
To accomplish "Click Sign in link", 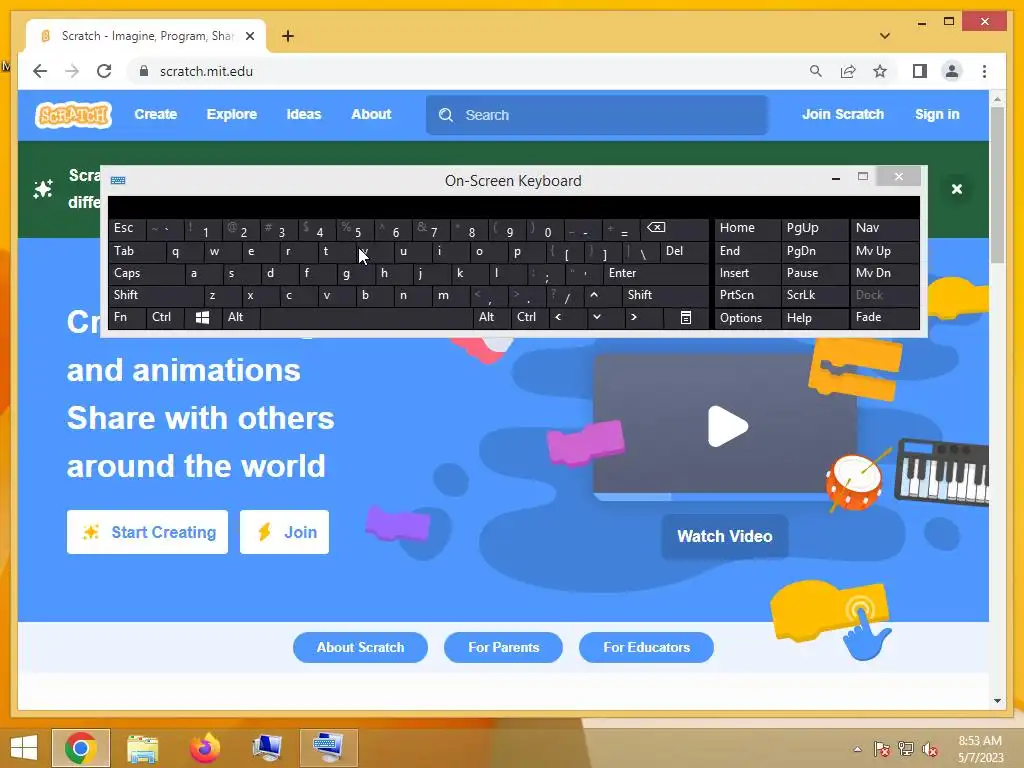I will coord(936,114).
